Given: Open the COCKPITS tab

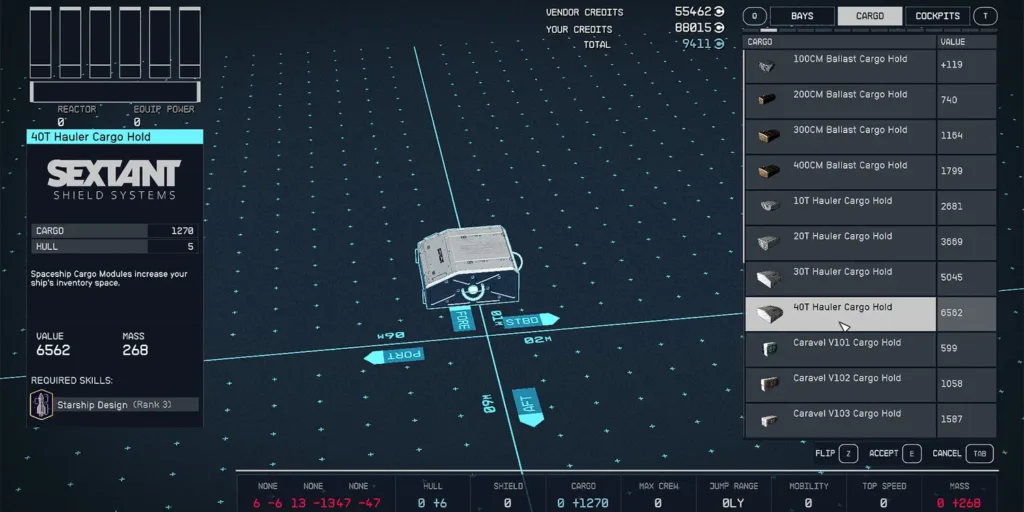Looking at the screenshot, I should 937,16.
